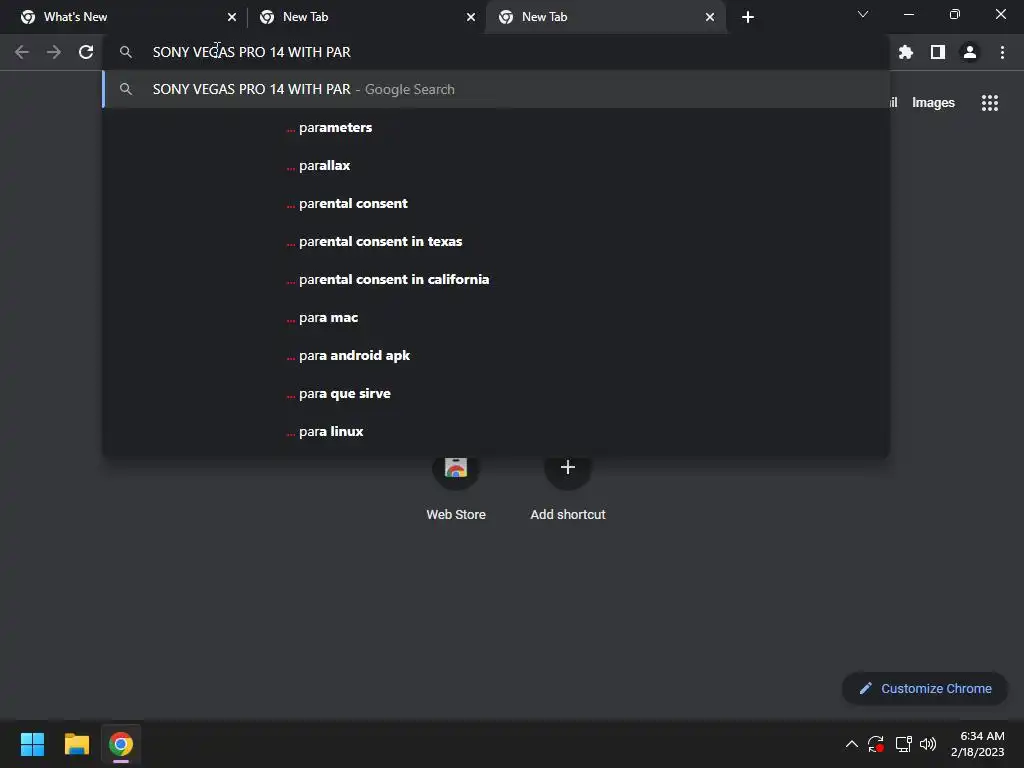Click into the address bar text
This screenshot has width=1024, height=768.
pyautogui.click(x=251, y=52)
